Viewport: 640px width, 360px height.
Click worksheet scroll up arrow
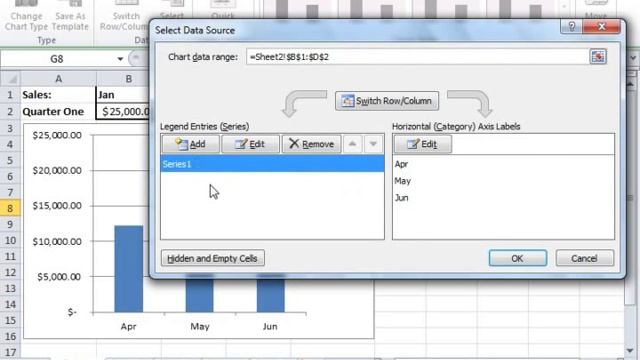pyautogui.click(x=631, y=85)
